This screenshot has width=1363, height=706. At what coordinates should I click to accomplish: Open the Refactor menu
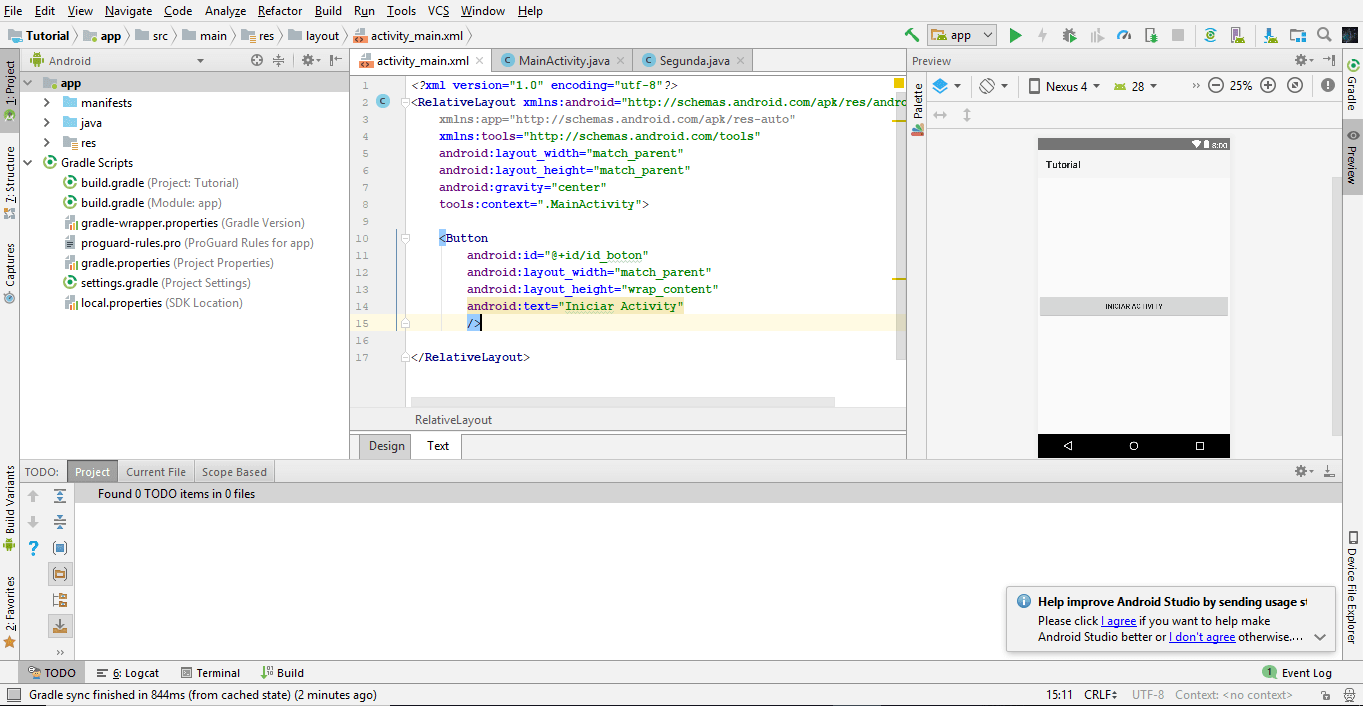(x=279, y=11)
